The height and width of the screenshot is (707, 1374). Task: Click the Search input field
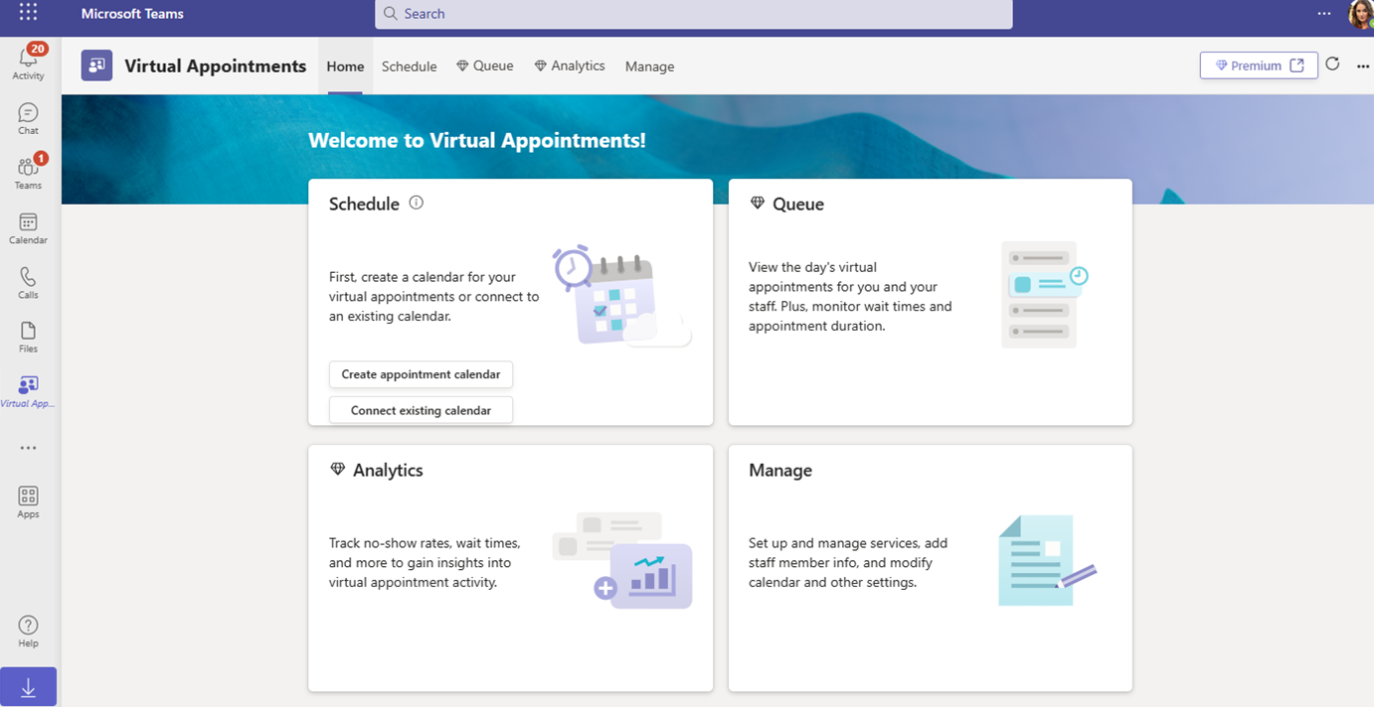tap(693, 14)
